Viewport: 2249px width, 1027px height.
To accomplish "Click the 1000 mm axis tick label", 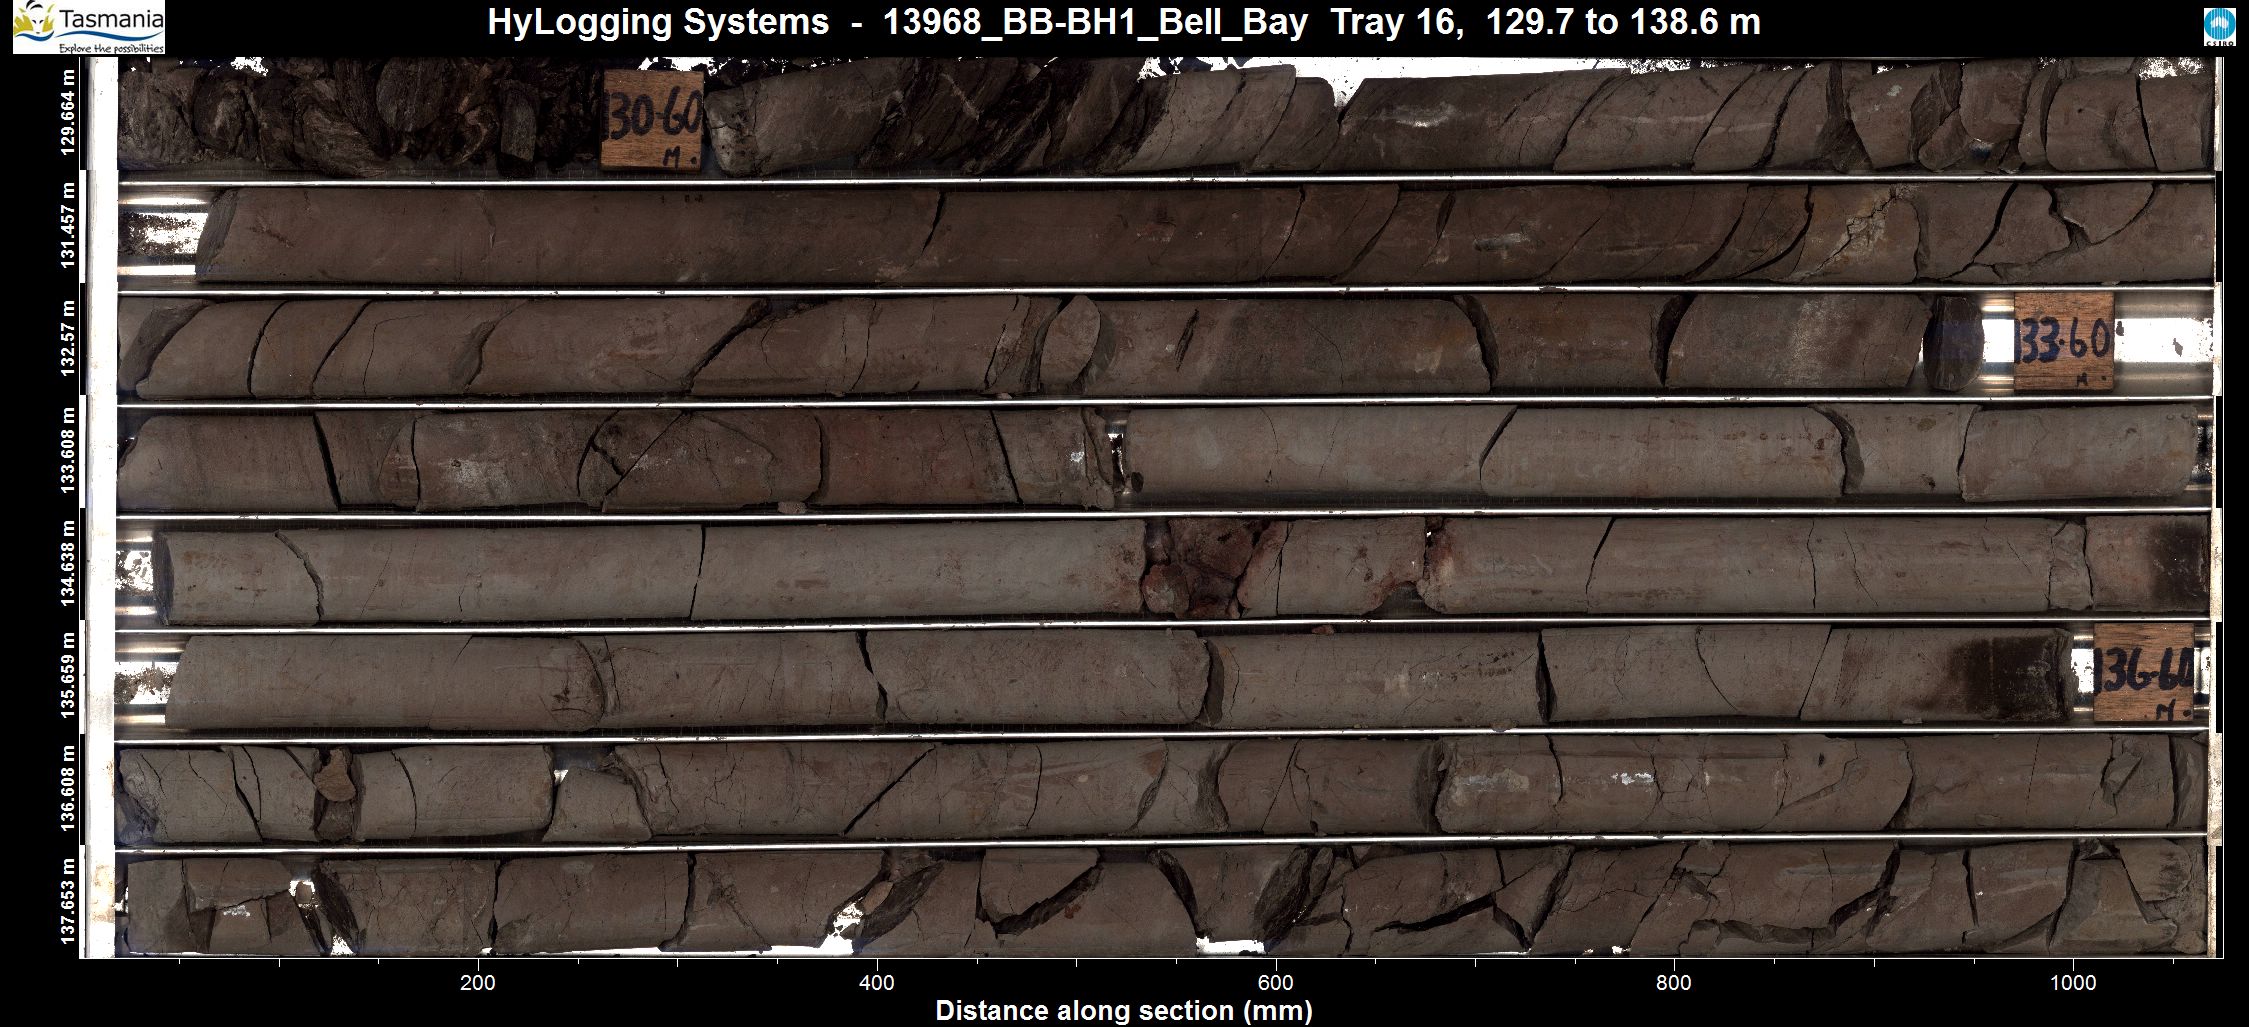I will [2073, 983].
